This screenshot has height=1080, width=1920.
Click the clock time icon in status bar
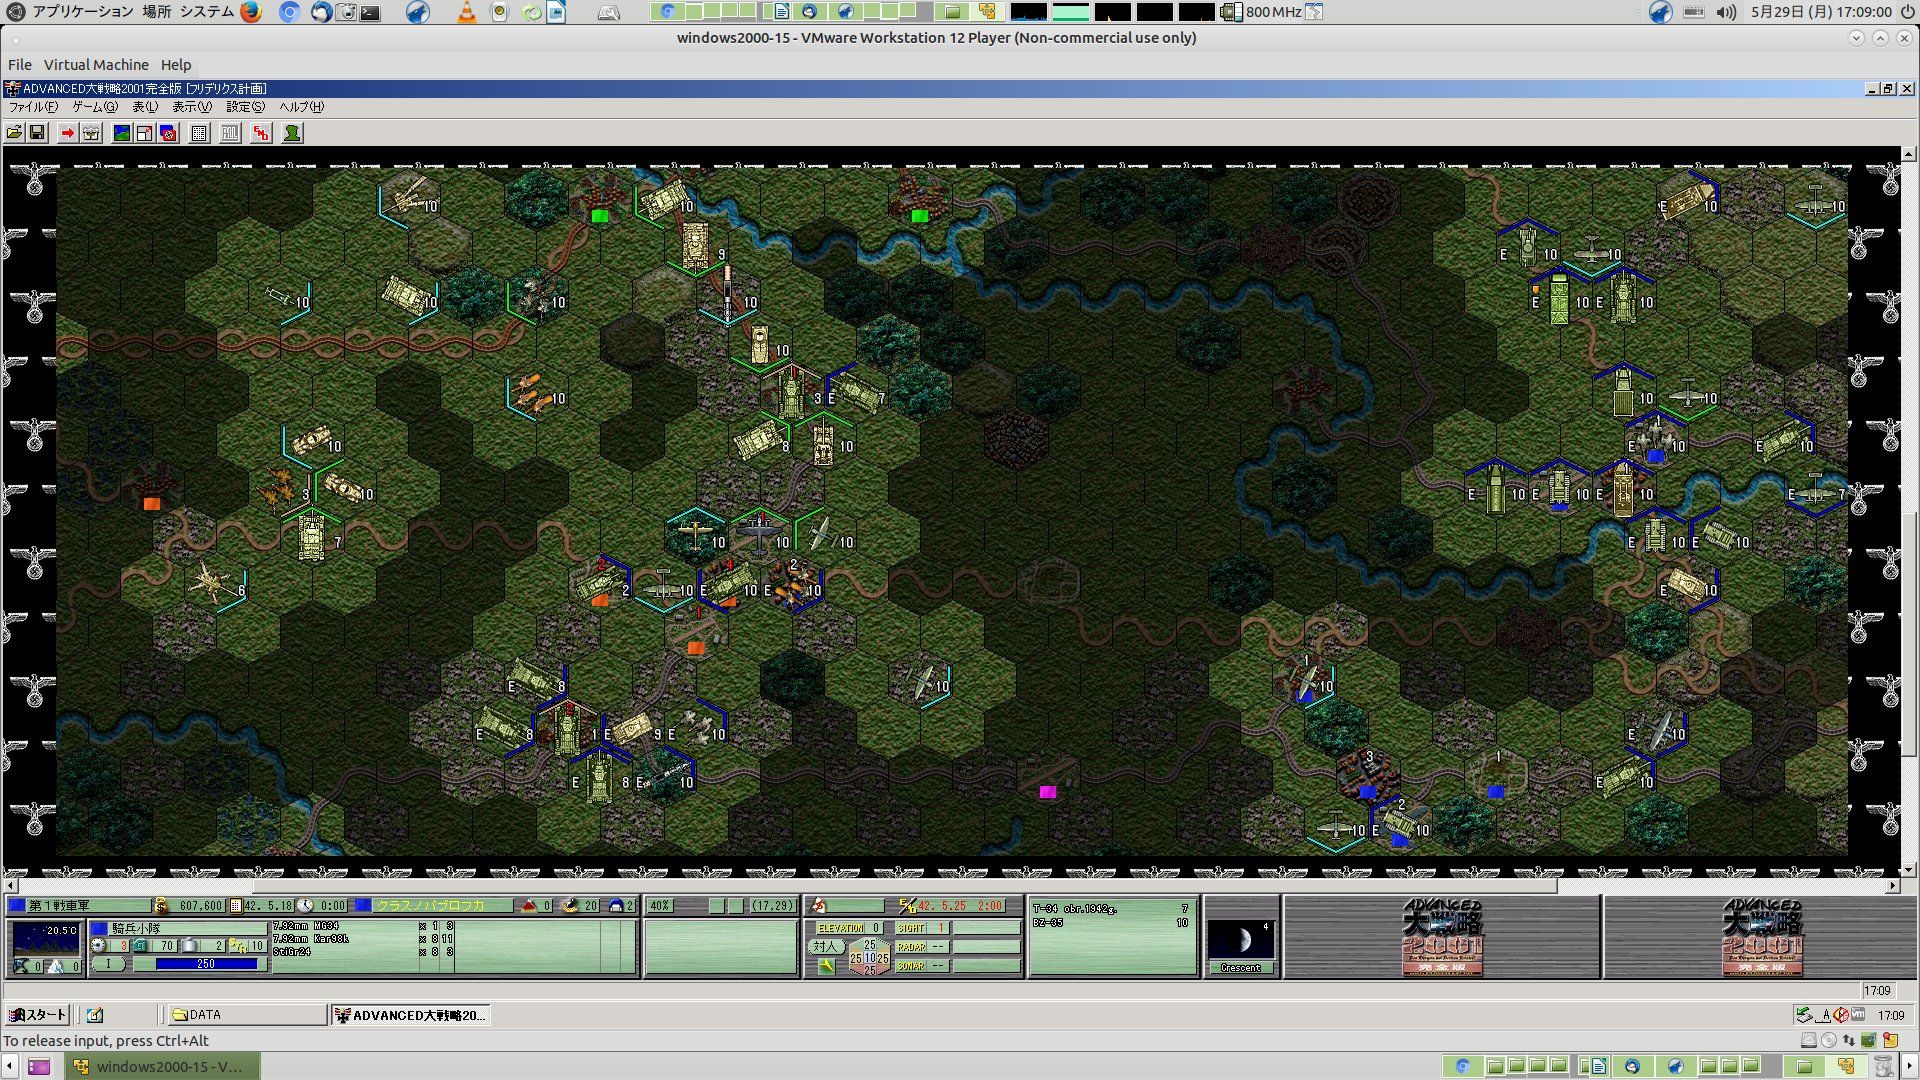[306, 906]
